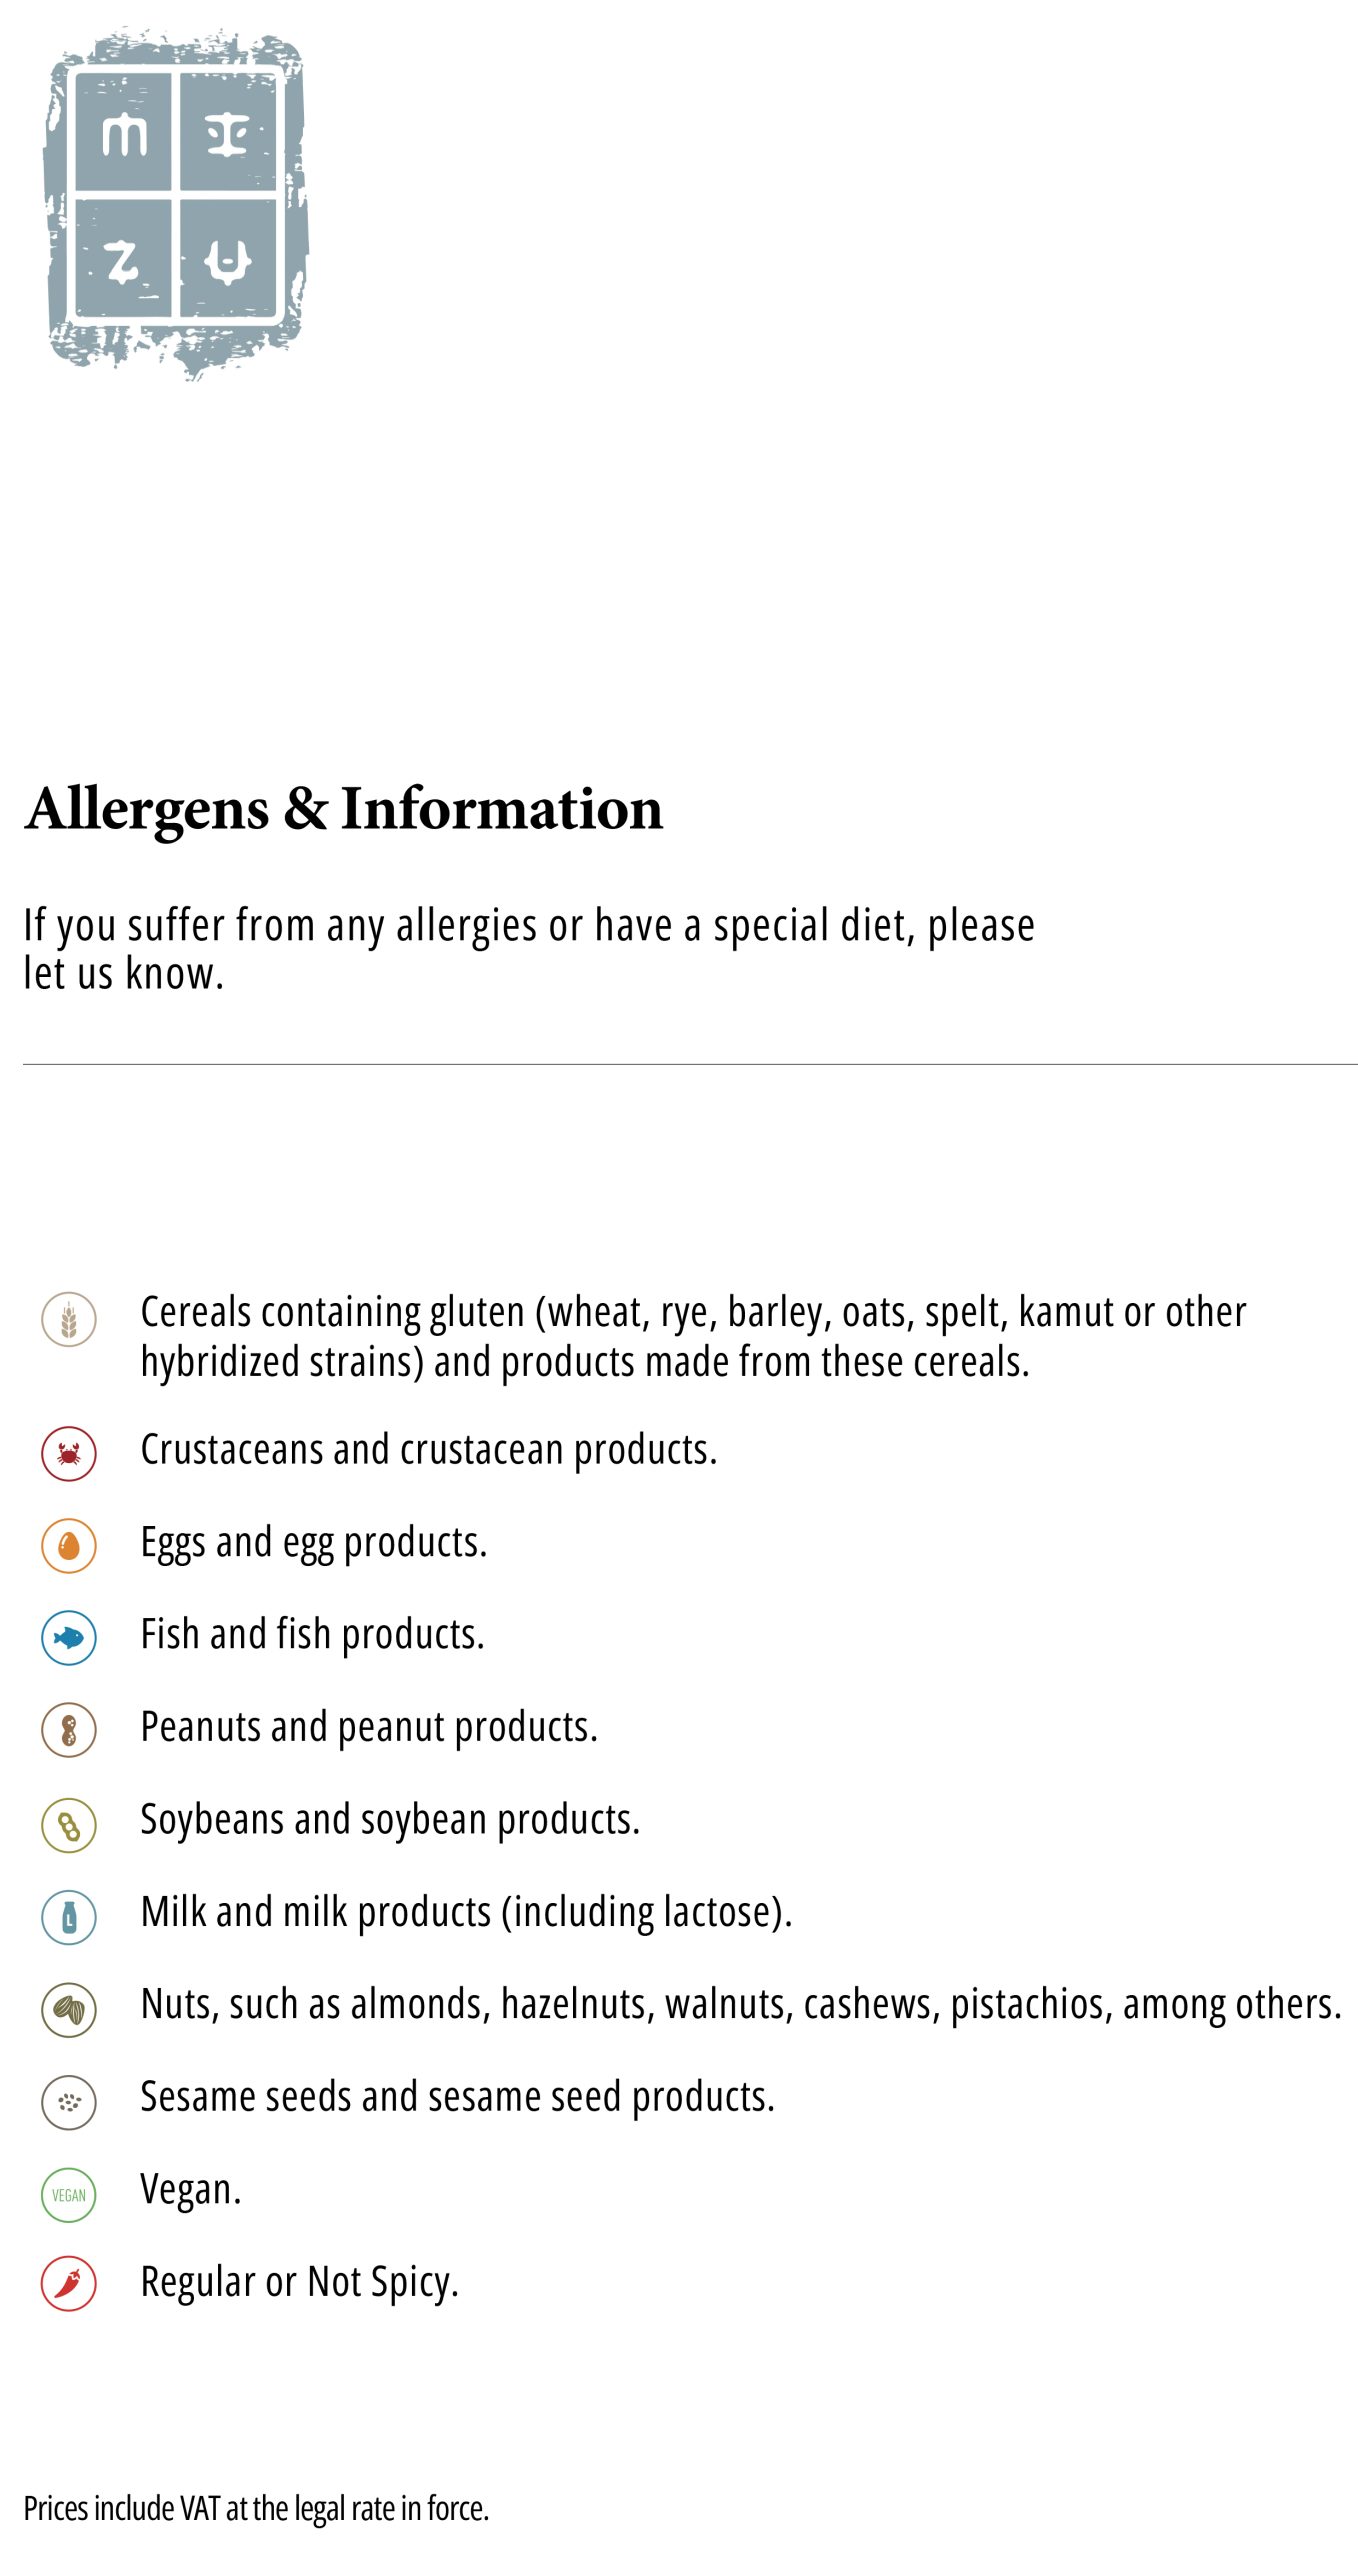Click the red chili pepper spicy icon
The image size is (1358, 2560).
tap(69, 2283)
